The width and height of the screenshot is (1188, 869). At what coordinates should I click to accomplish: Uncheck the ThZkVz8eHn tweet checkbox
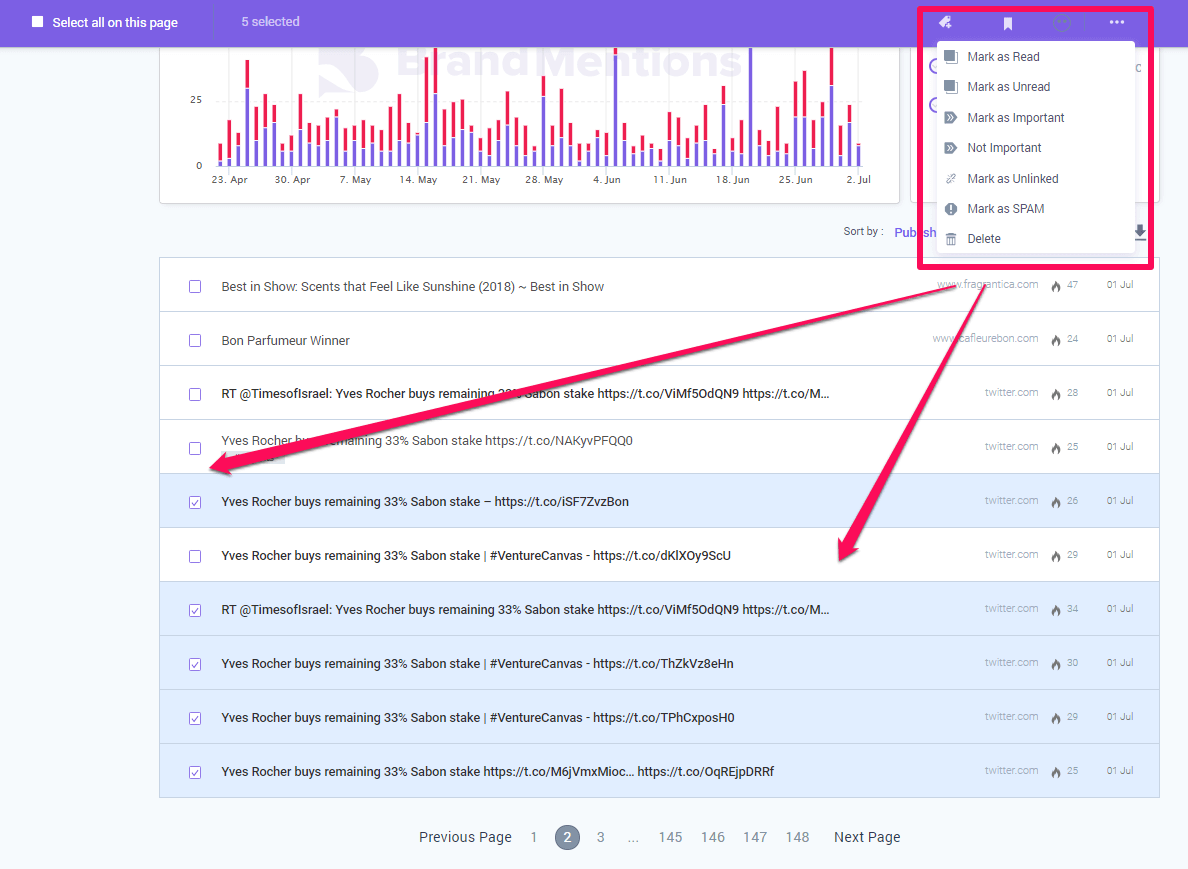pos(195,664)
